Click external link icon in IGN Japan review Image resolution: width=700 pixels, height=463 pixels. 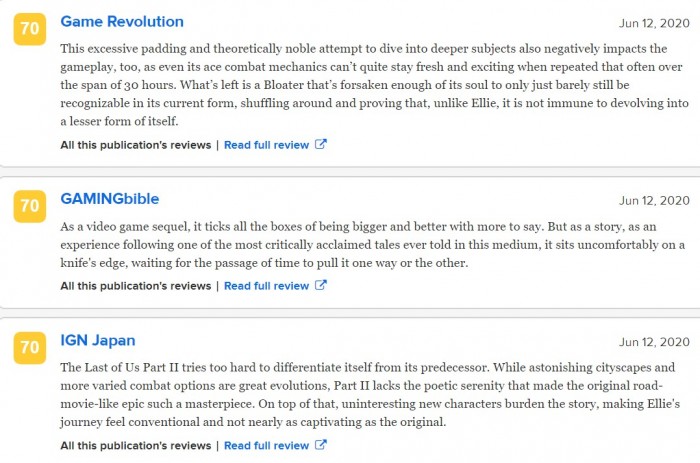pyautogui.click(x=321, y=445)
